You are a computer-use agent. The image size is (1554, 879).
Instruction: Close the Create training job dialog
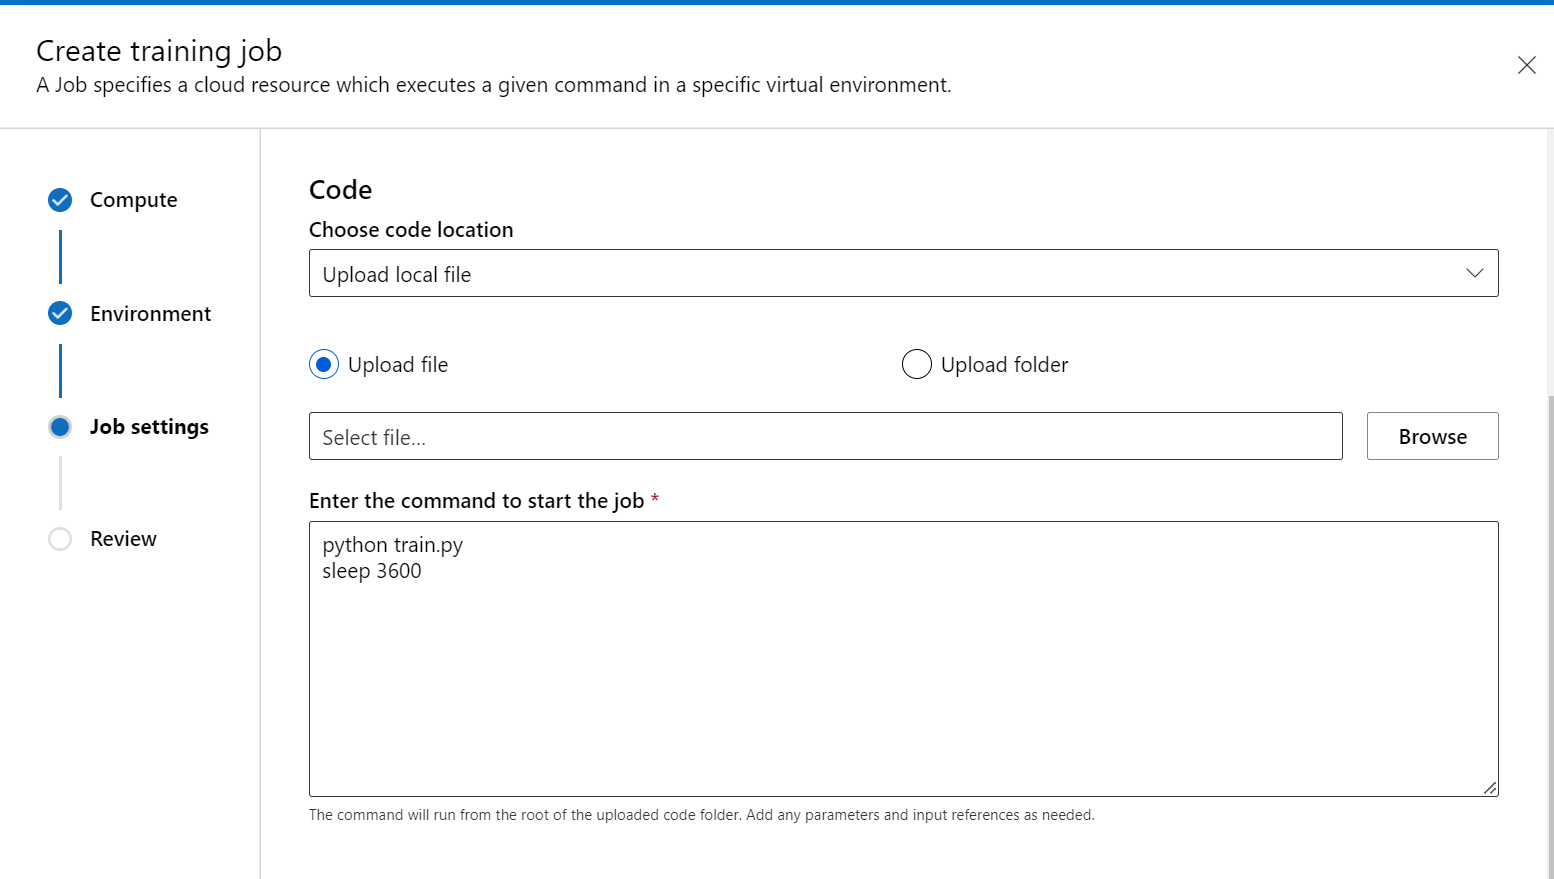click(1526, 66)
